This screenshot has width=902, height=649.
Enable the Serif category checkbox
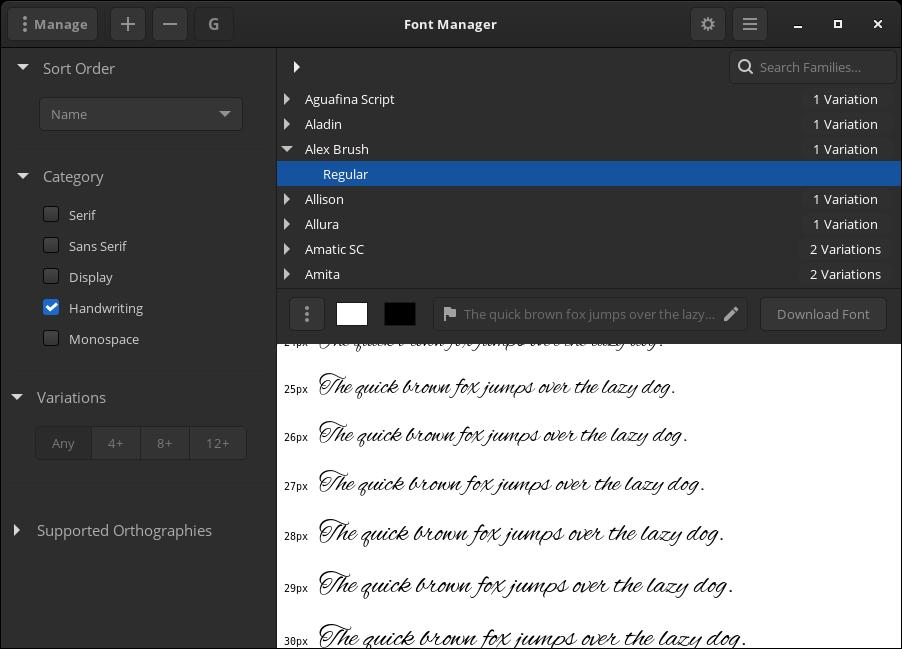(x=51, y=215)
